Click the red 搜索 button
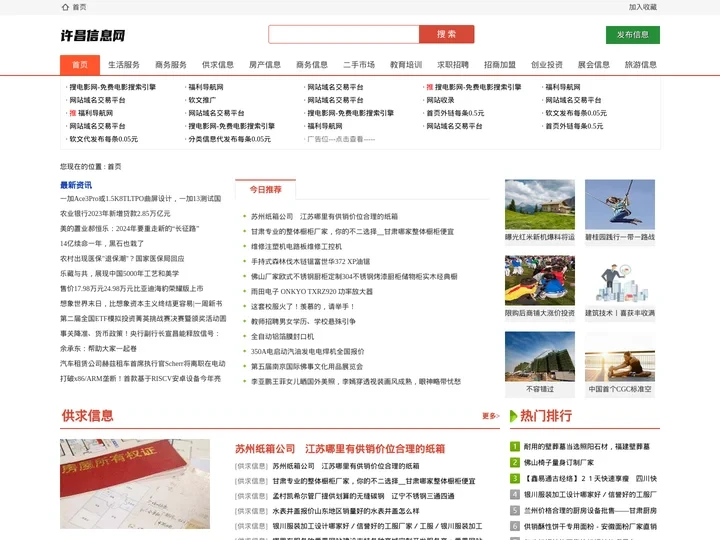 click(446, 34)
